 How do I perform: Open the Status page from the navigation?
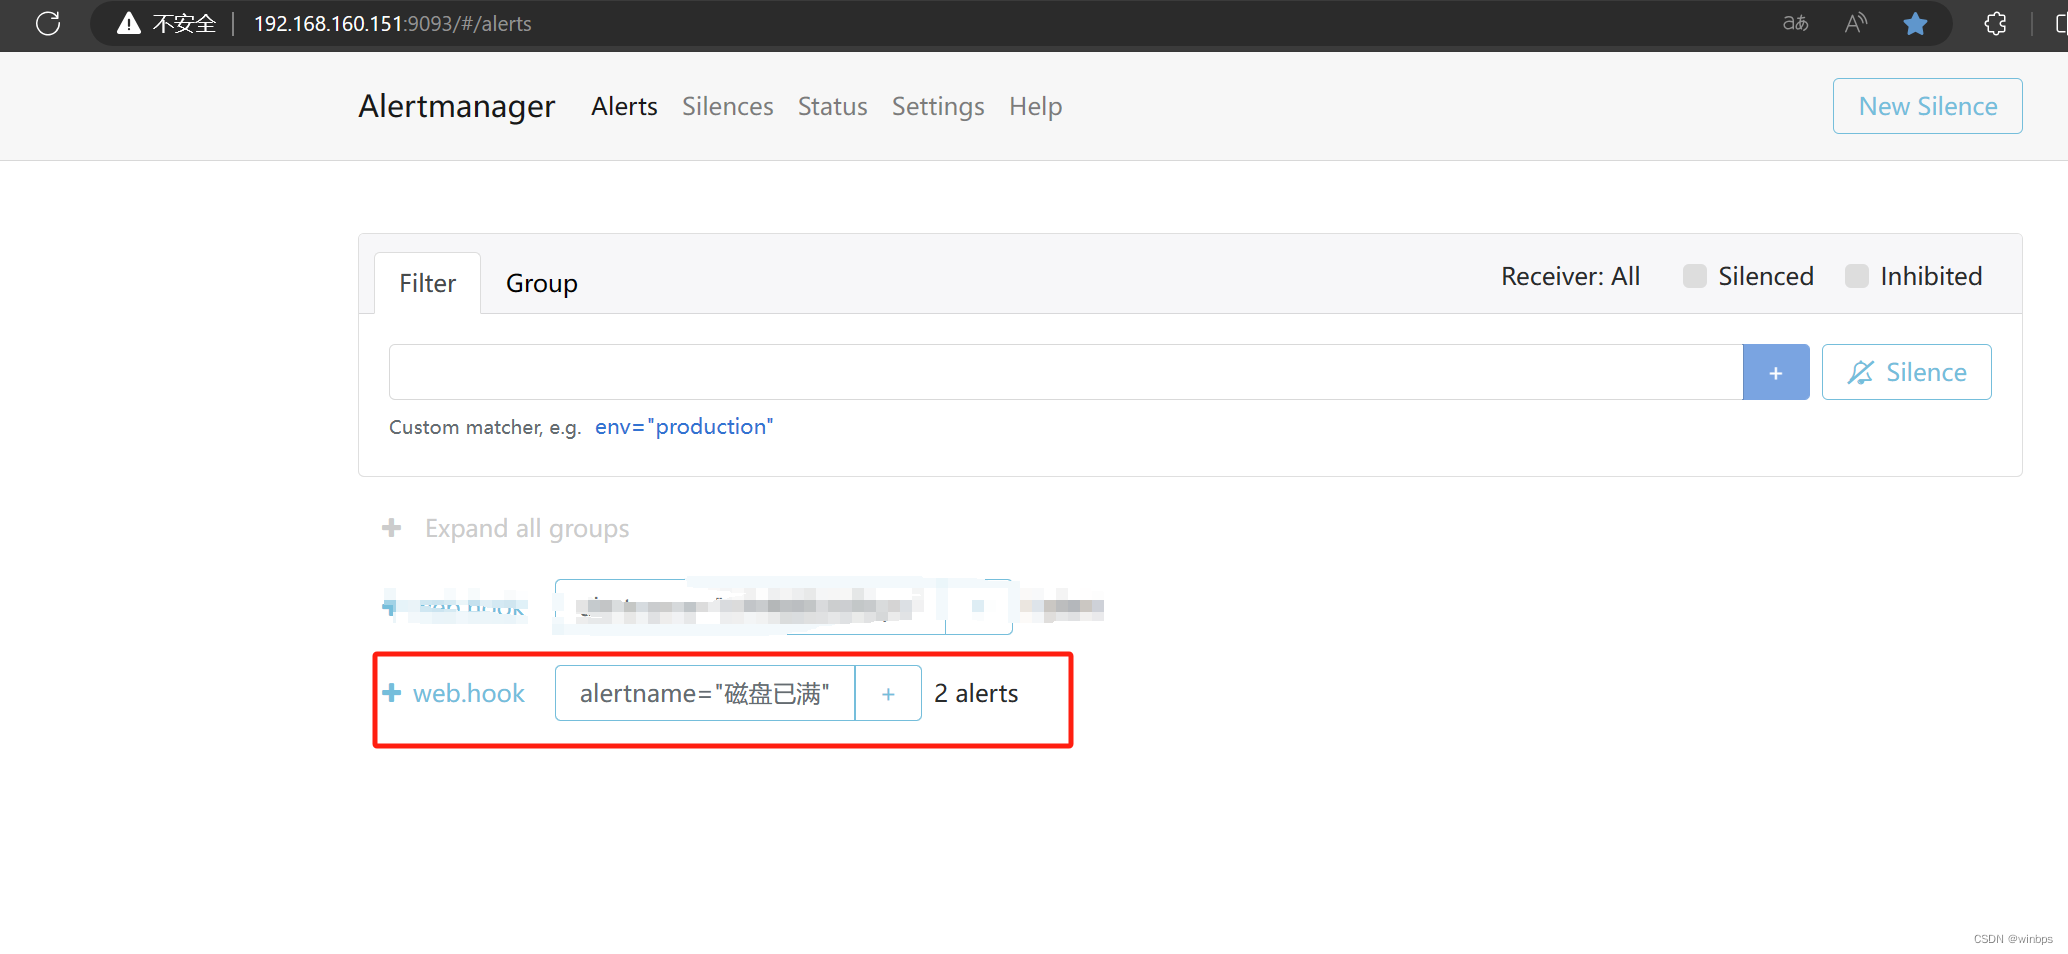coord(832,106)
